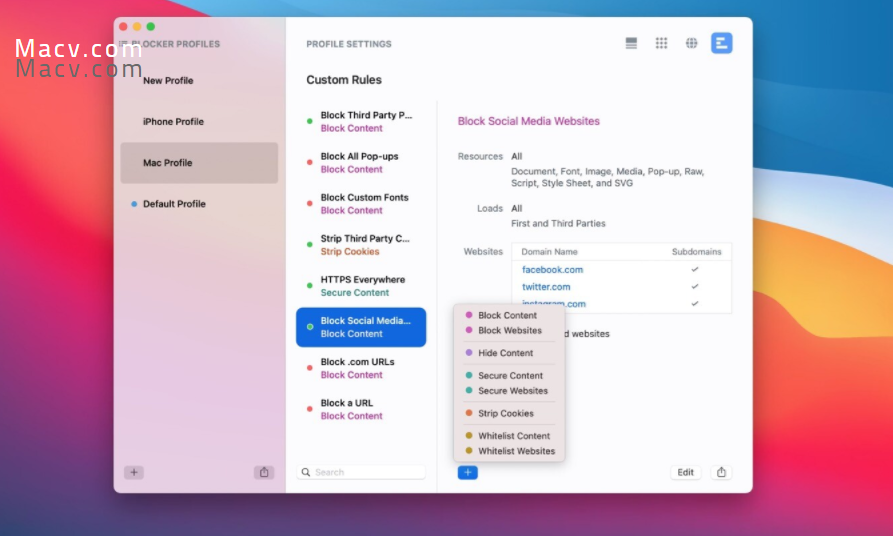
Task: Select Block All Pop-ups rule
Action: point(361,162)
